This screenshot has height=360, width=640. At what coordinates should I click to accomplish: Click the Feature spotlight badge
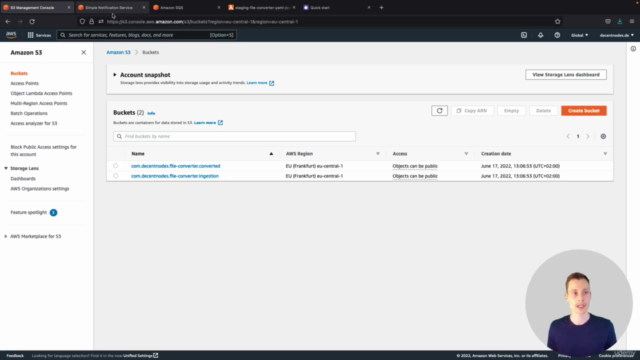[53, 212]
